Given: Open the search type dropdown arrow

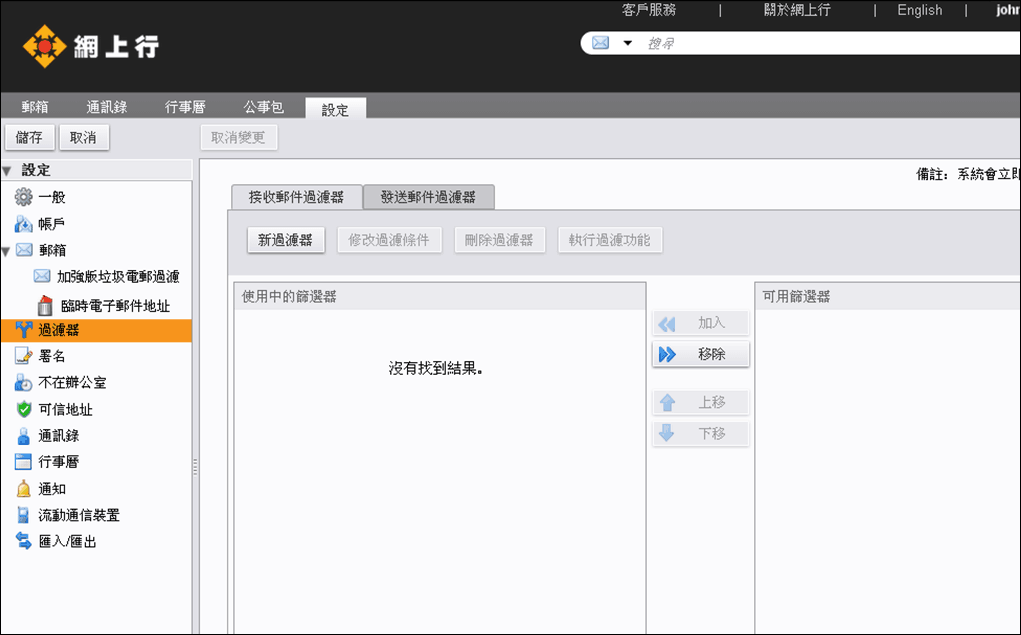Looking at the screenshot, I should (627, 43).
